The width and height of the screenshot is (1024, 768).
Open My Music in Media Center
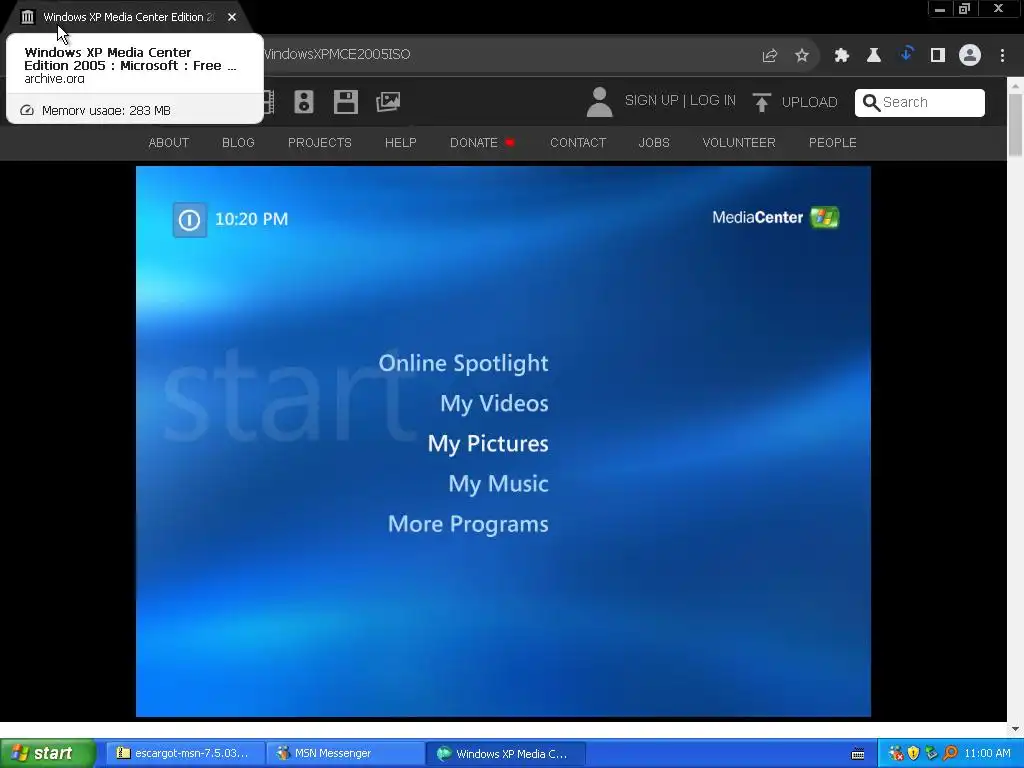498,484
